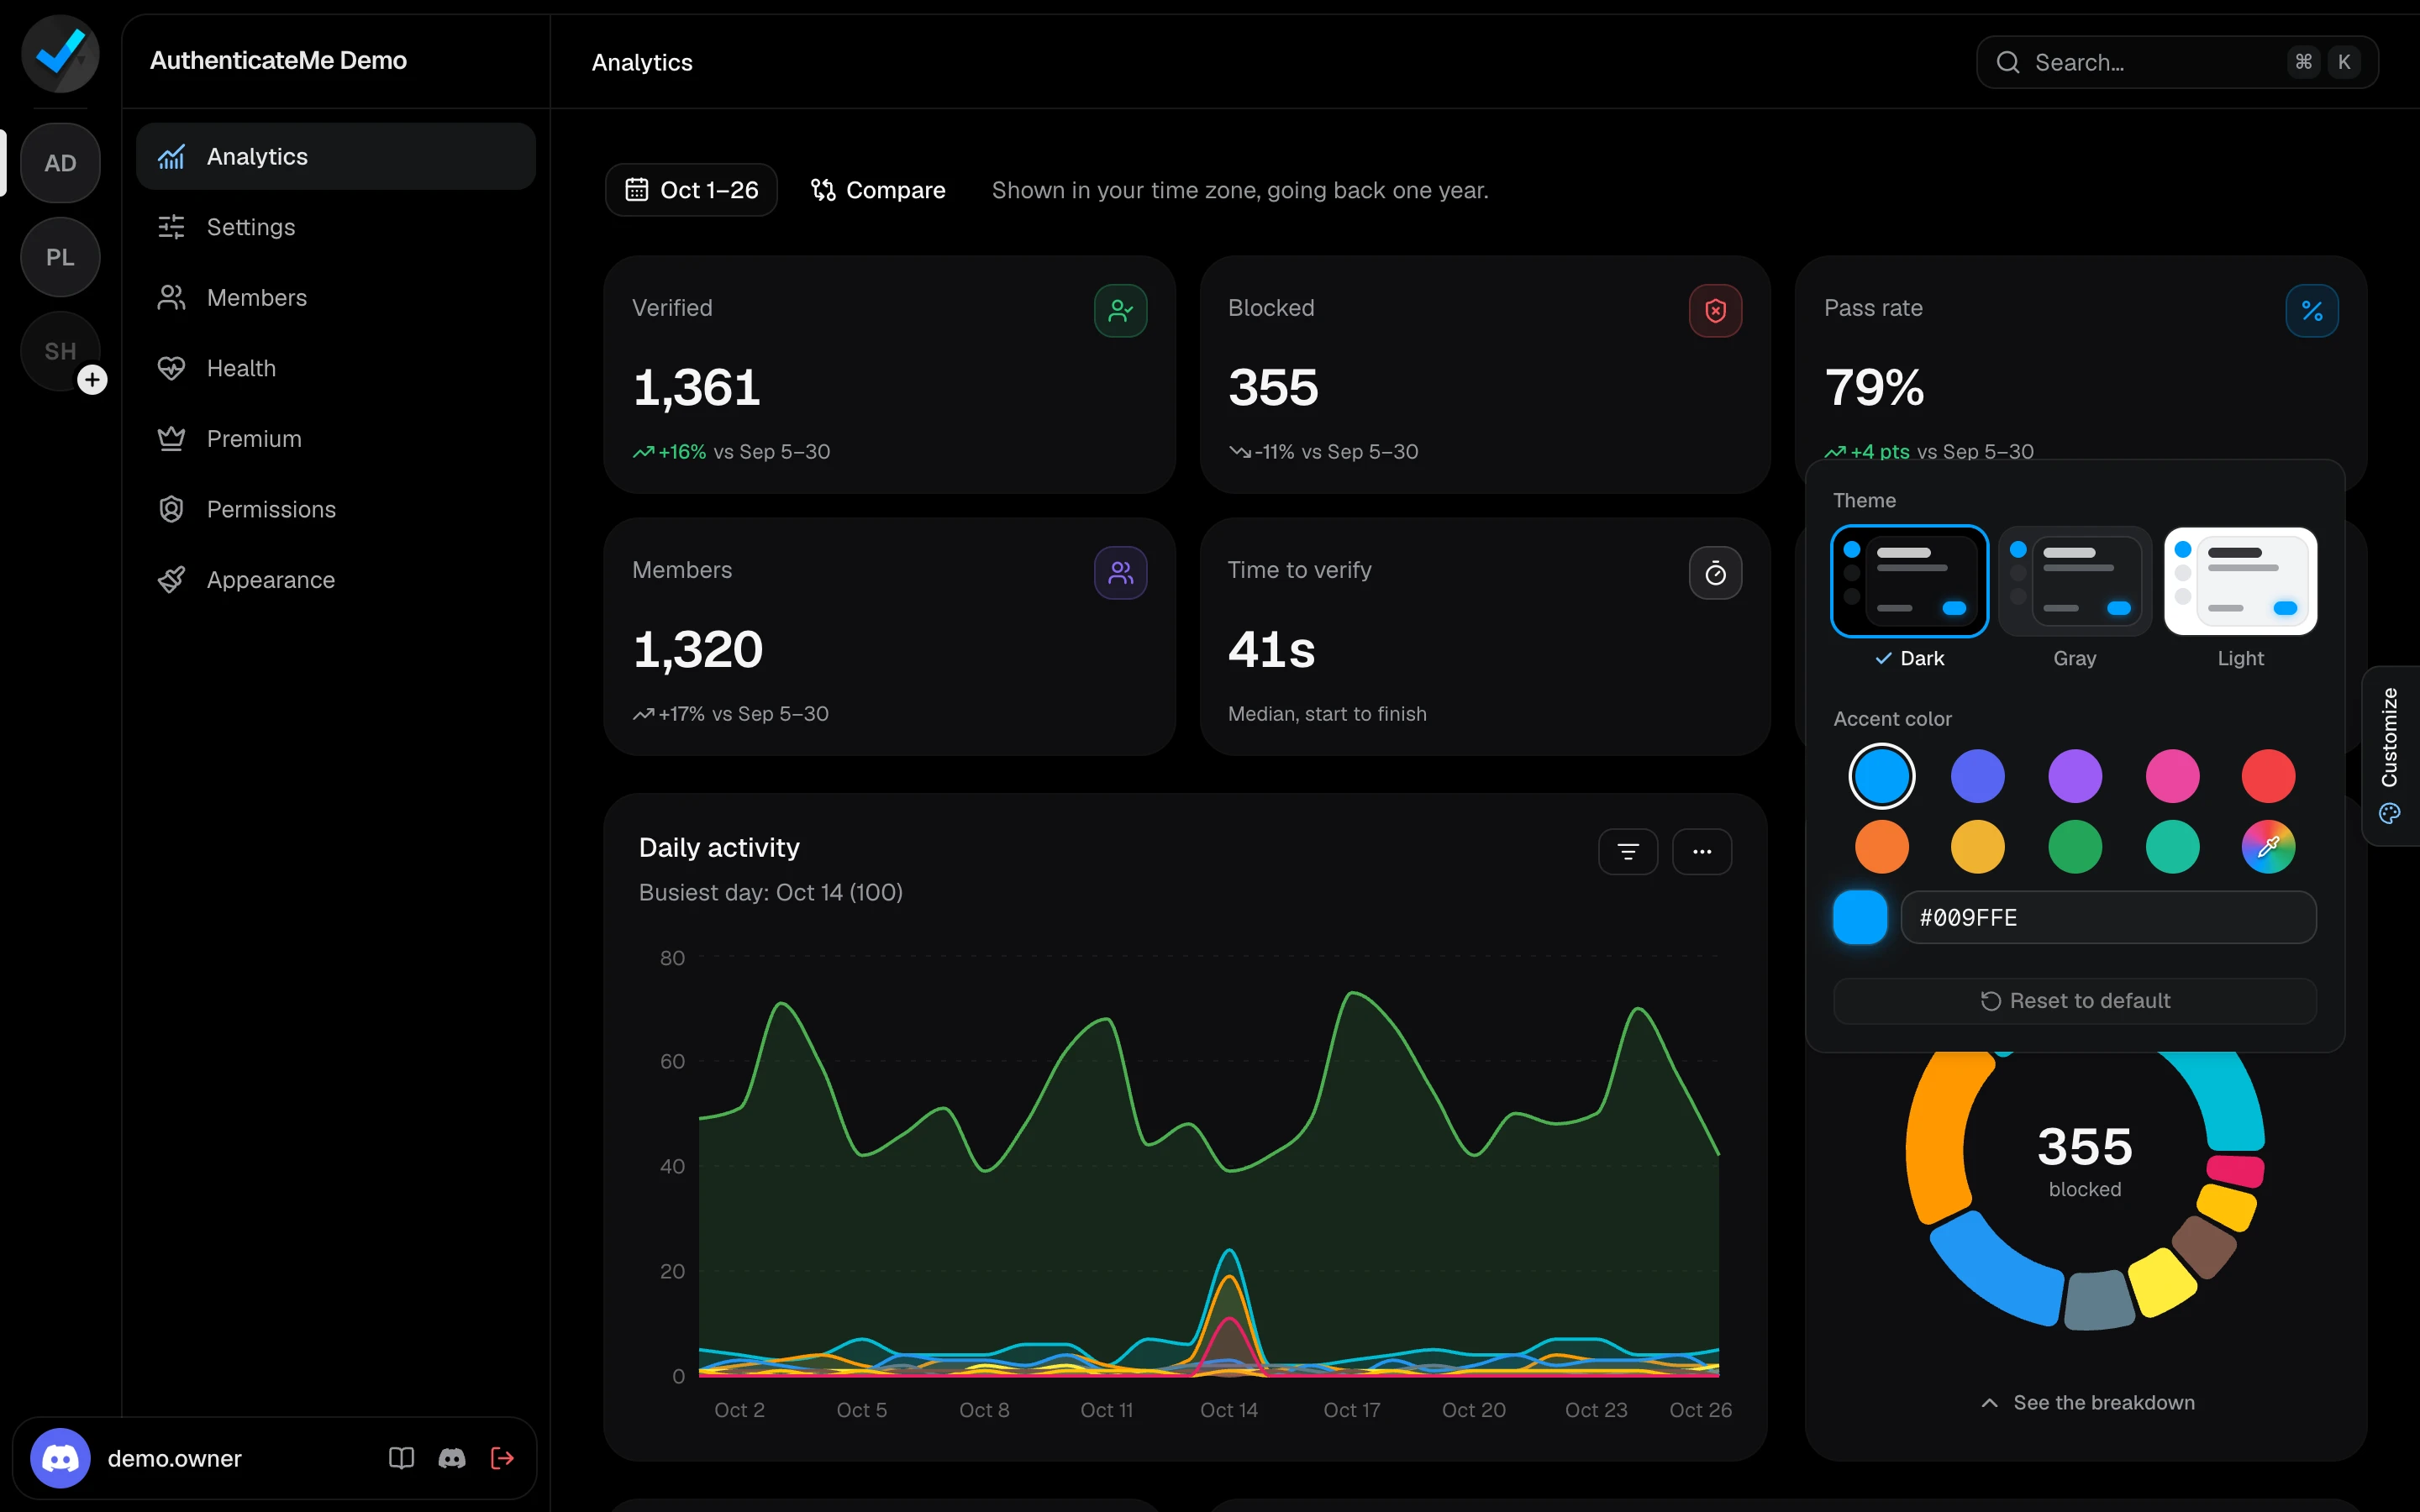This screenshot has height=1512, width=2420.
Task: Go to Analytics in sidebar
Action: (x=336, y=157)
